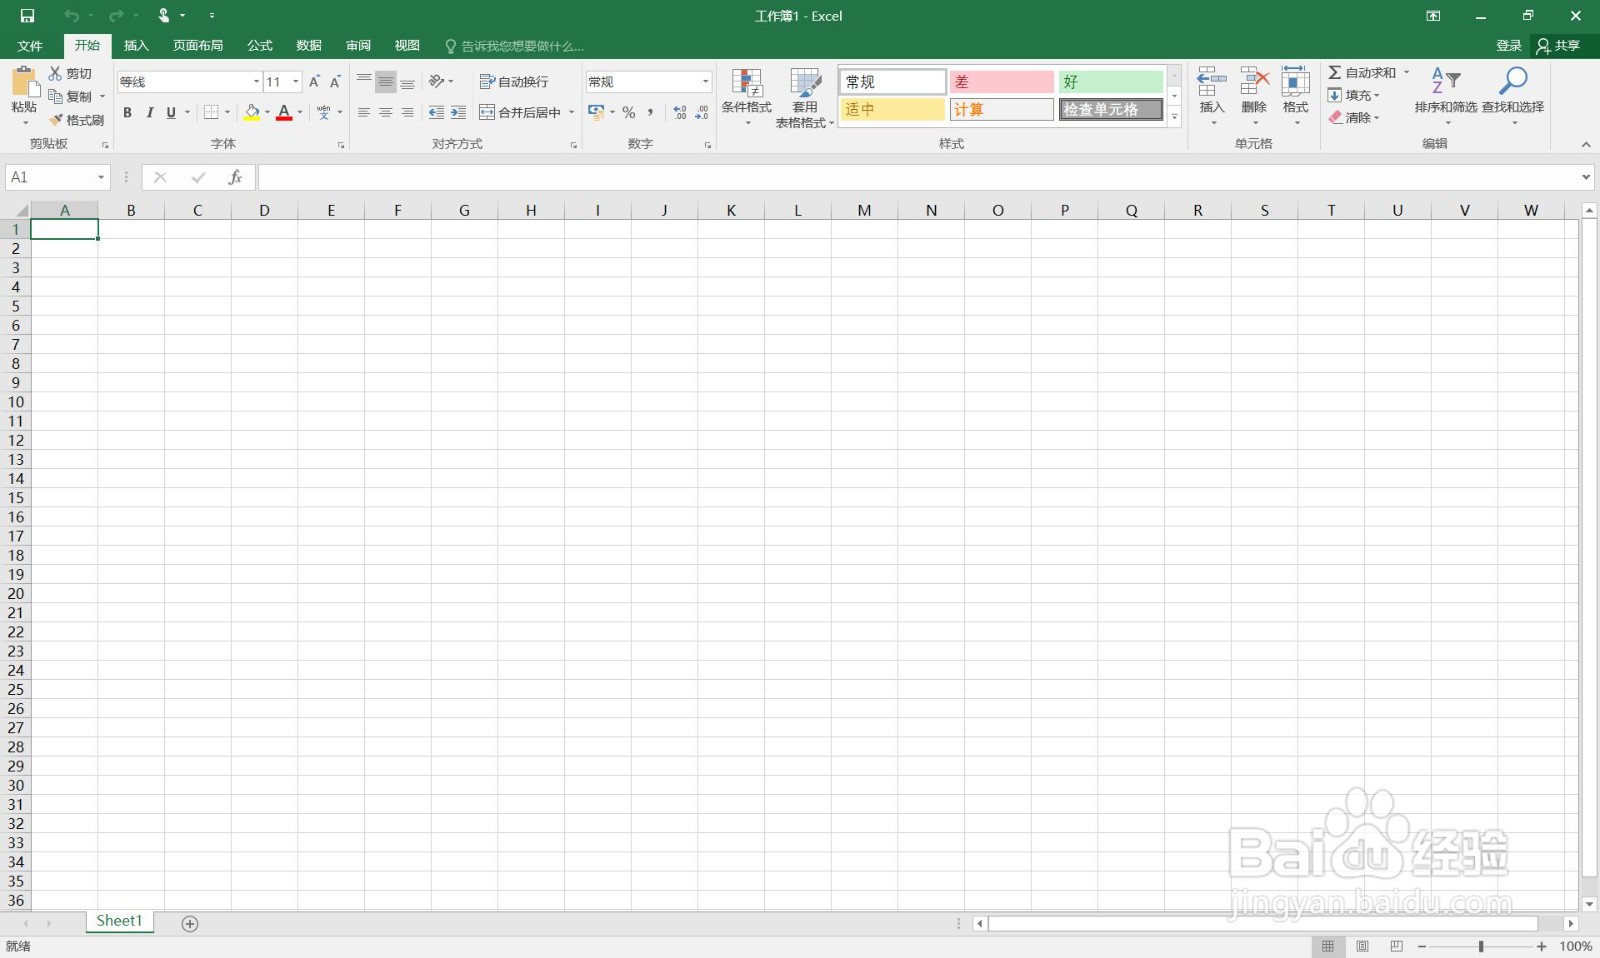The width and height of the screenshot is (1600, 958).
Task: Click the Insert cells (插入) icon
Action: [1212, 83]
